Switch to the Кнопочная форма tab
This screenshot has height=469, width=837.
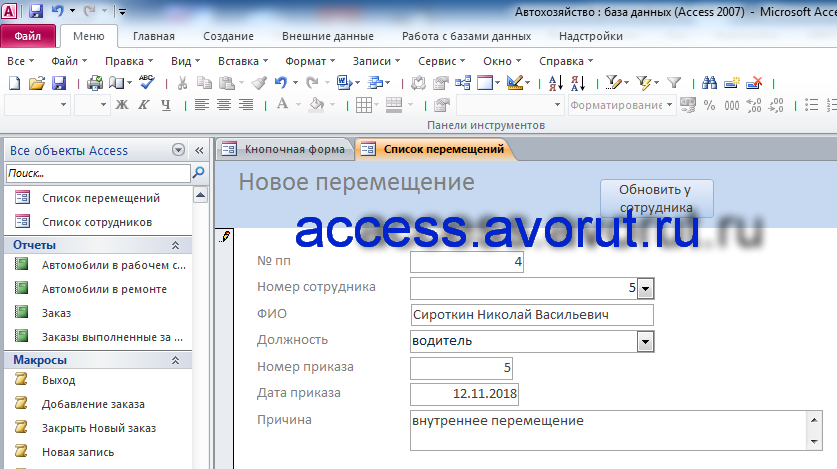[285, 149]
